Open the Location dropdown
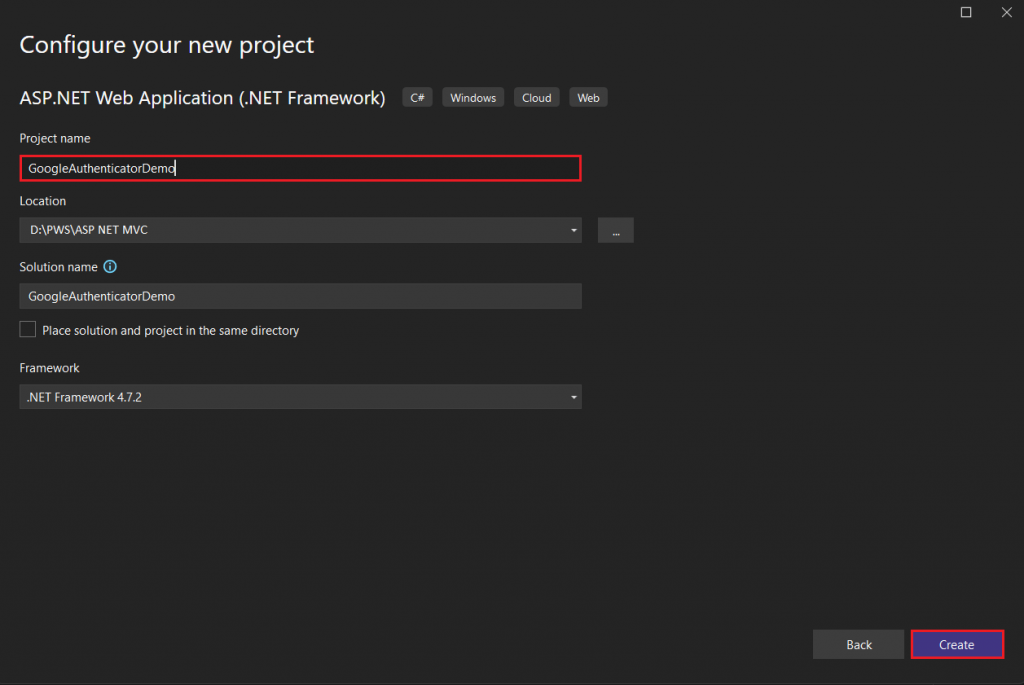 point(300,230)
